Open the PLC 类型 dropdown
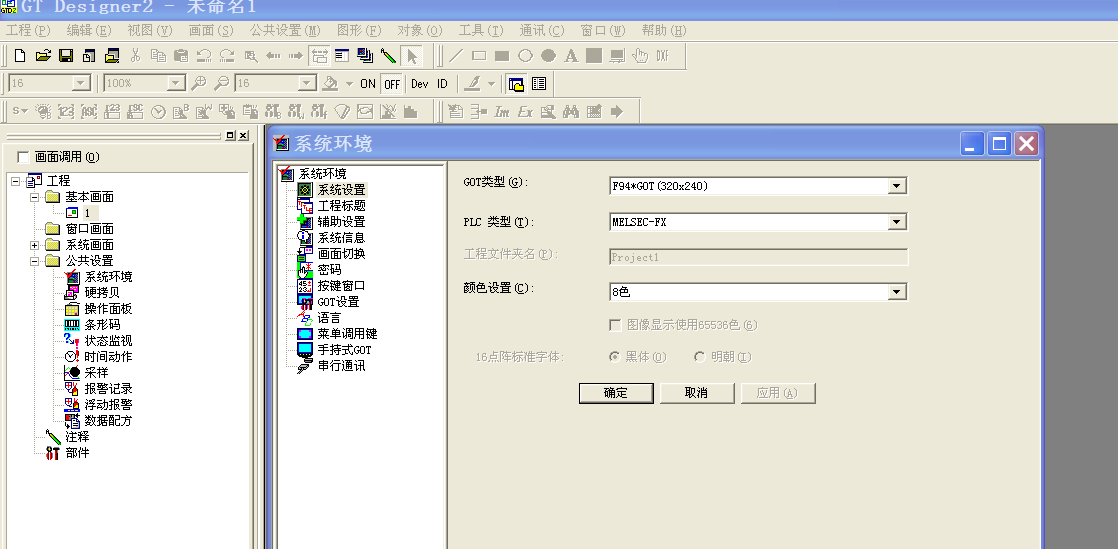Screen dimensions: 1118x549 point(897,222)
